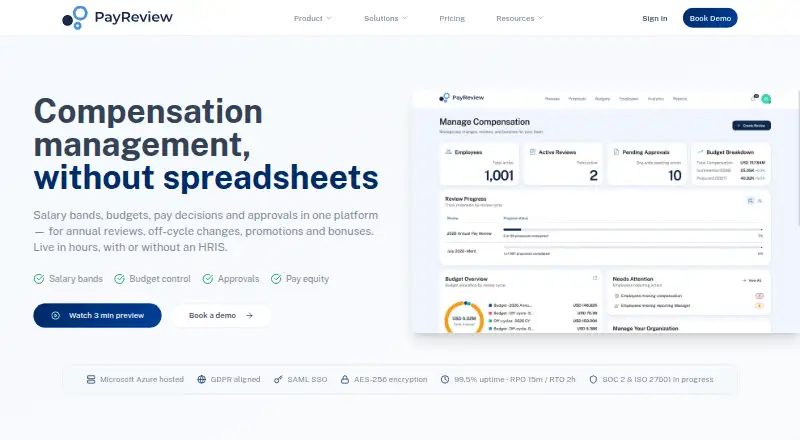Expand the Solutions dropdown menu
Image resolution: width=800 pixels, height=440 pixels.
(x=385, y=18)
